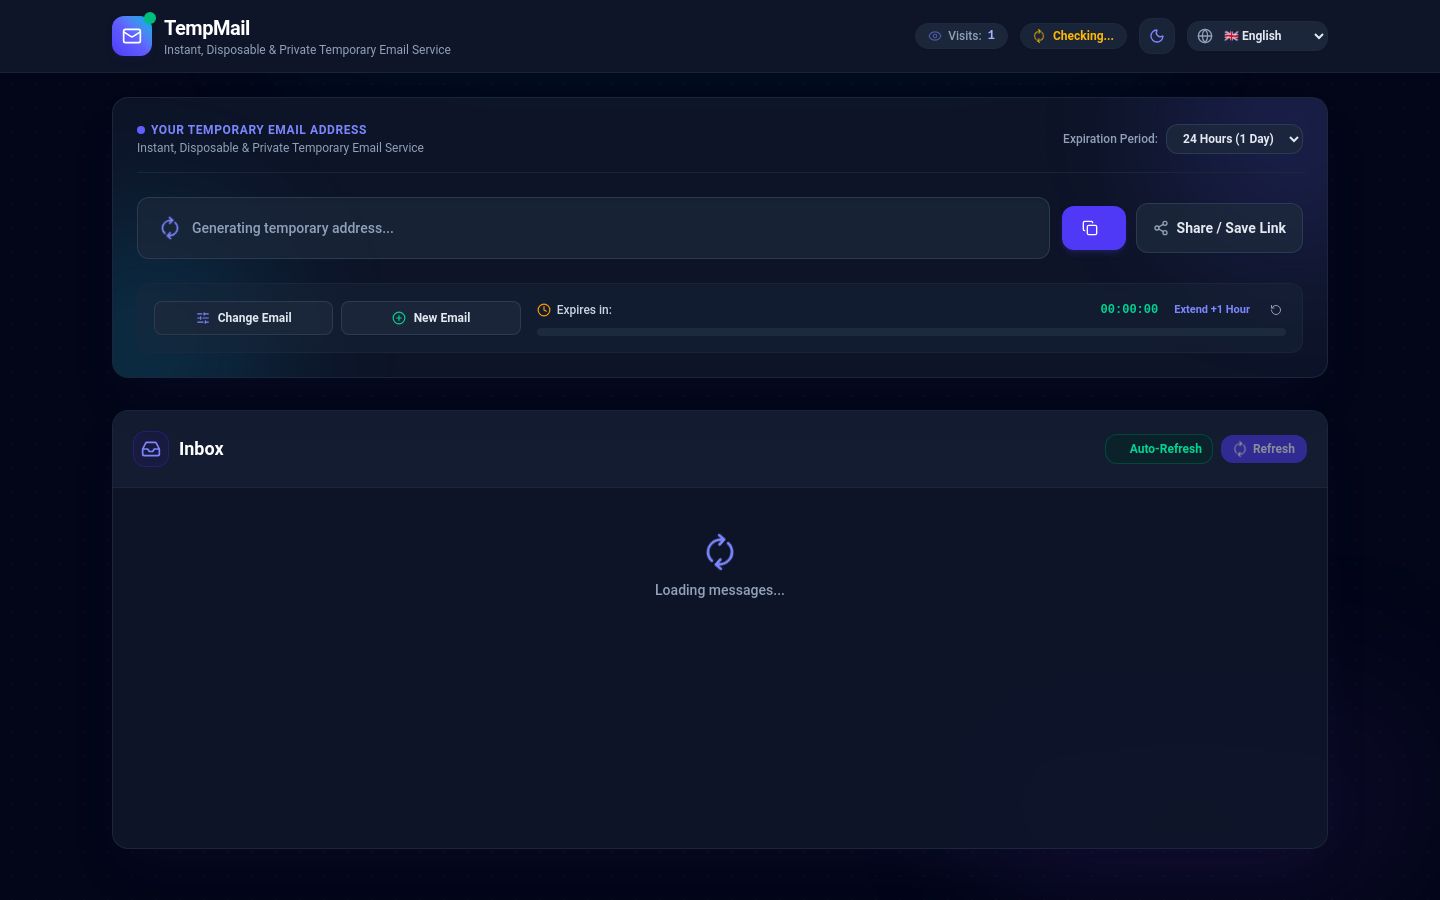Open the Expiration Period dropdown

[1234, 139]
